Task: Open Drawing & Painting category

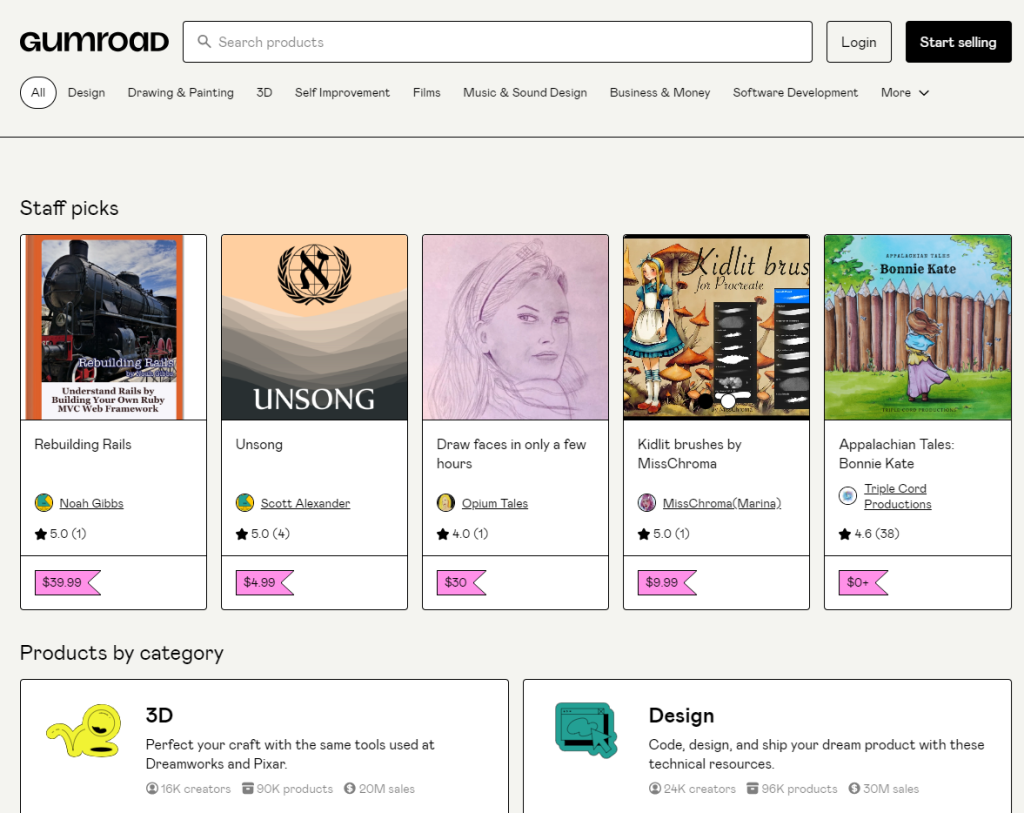Action: pyautogui.click(x=180, y=93)
